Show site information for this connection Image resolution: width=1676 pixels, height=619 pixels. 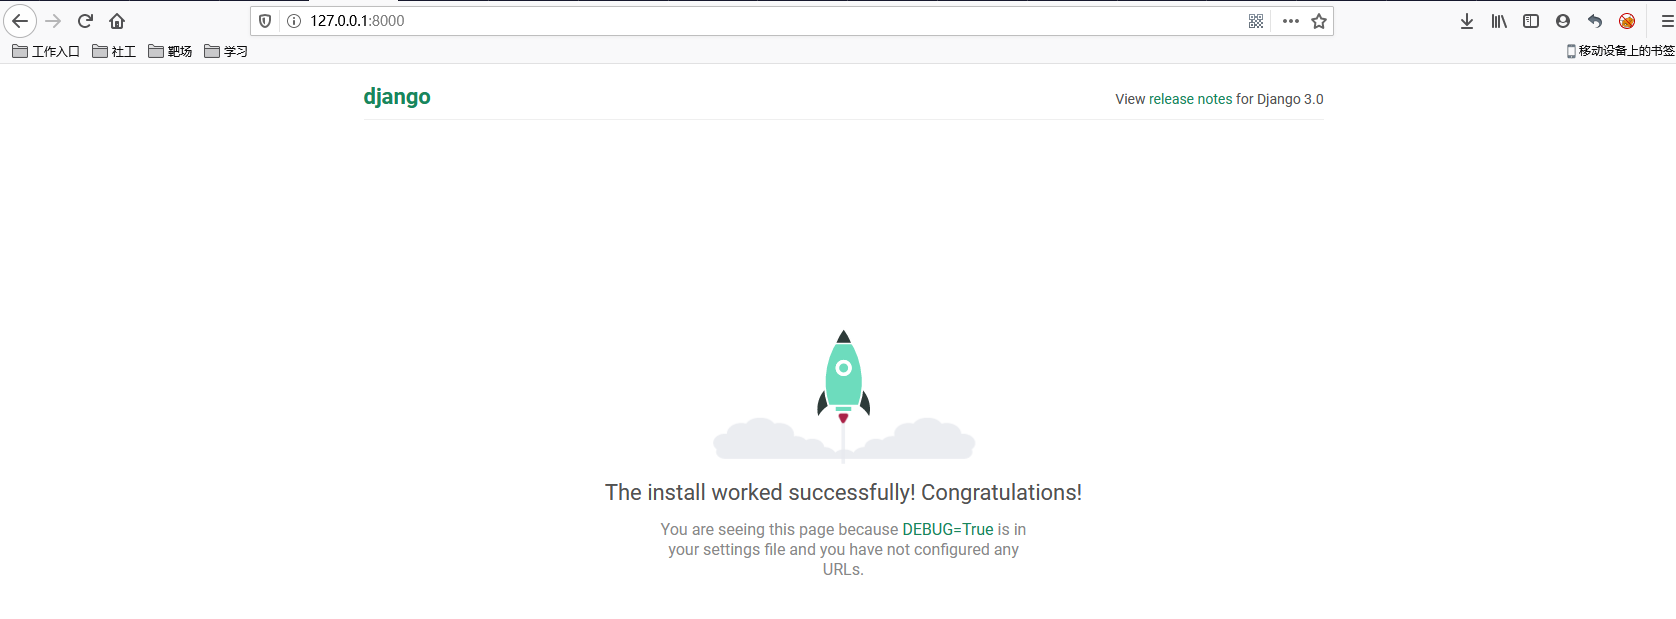coord(294,21)
